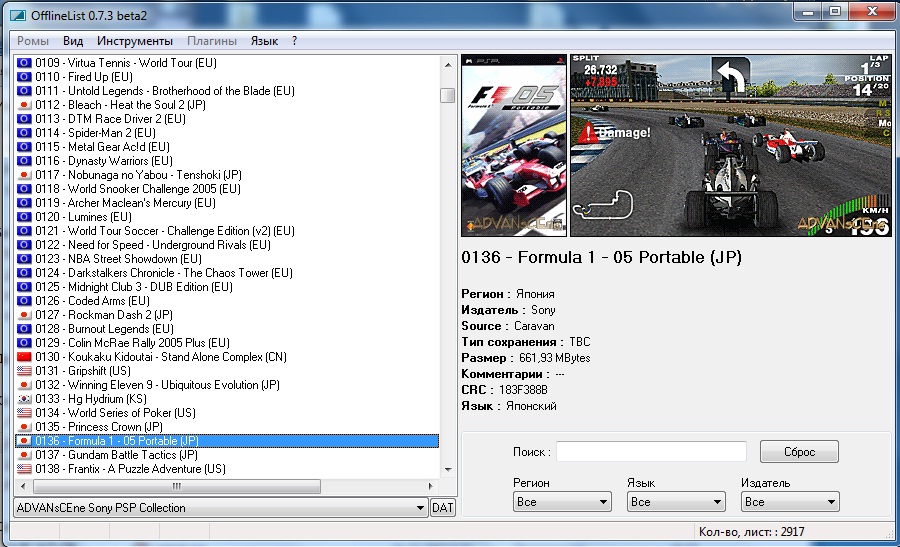Click the Korea flag icon beside Hg Hydrium
The image size is (900, 547).
coord(25,399)
